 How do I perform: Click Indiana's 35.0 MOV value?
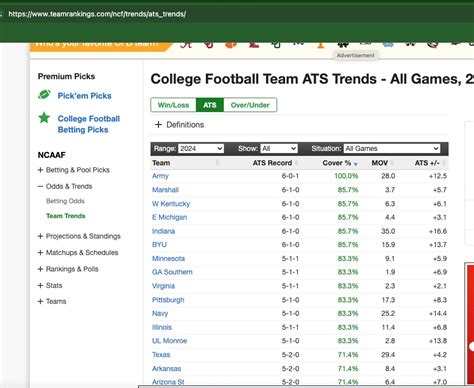tap(388, 231)
